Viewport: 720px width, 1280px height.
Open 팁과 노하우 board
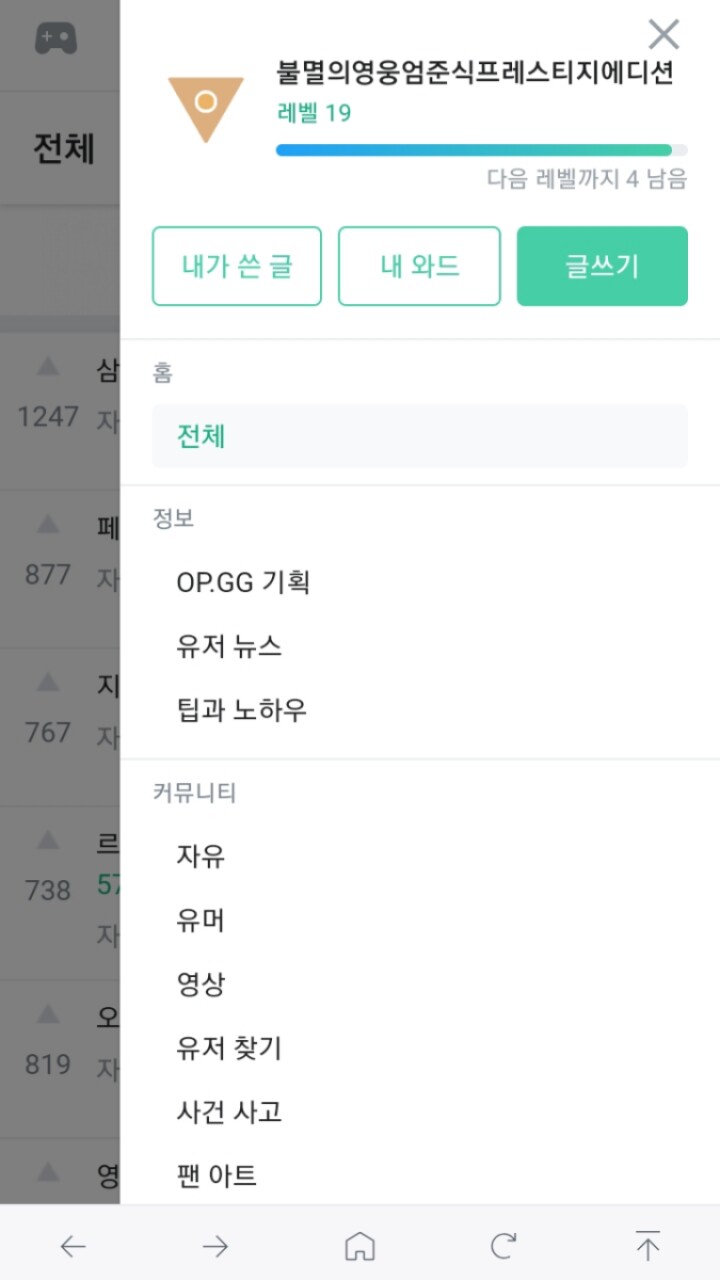point(241,710)
